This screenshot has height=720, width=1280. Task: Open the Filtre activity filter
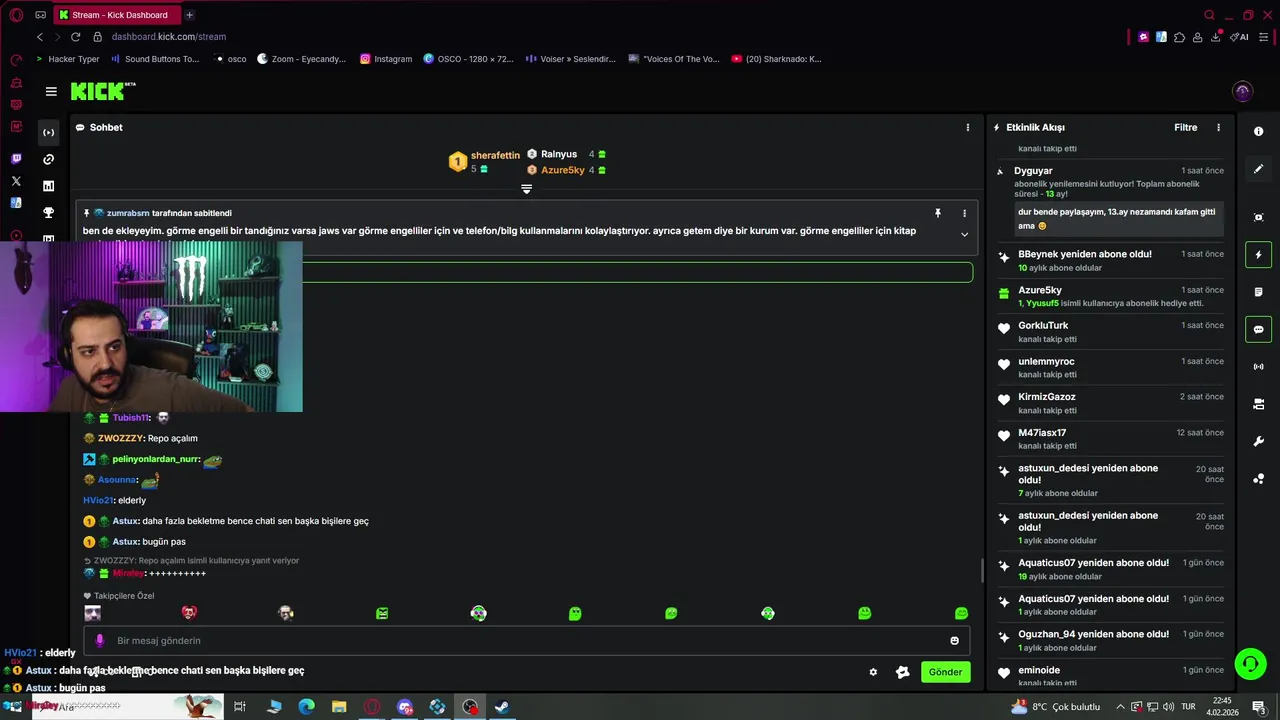point(1185,127)
